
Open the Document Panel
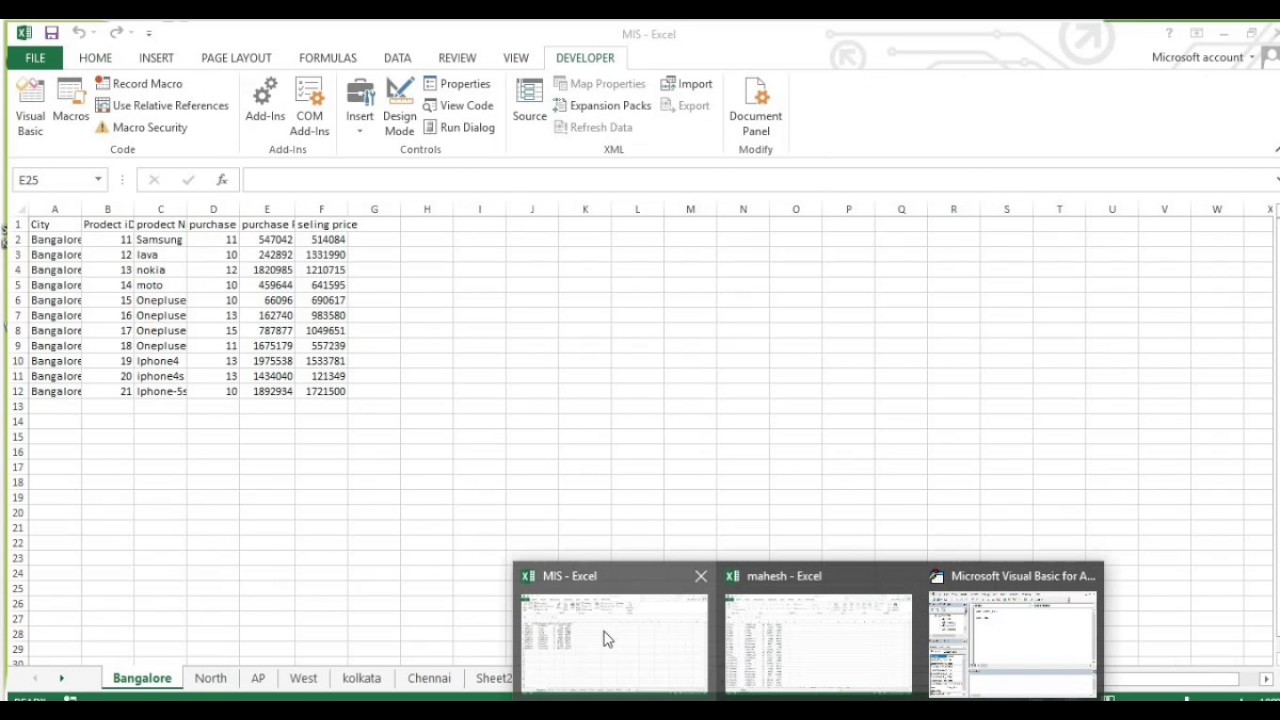[755, 107]
